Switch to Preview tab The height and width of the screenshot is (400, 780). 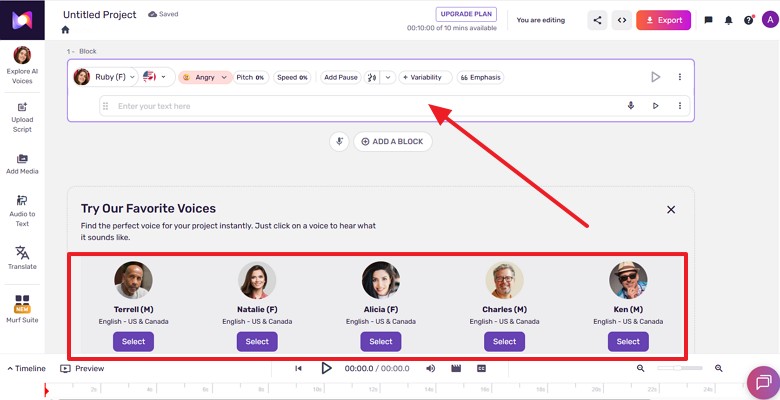click(82, 369)
